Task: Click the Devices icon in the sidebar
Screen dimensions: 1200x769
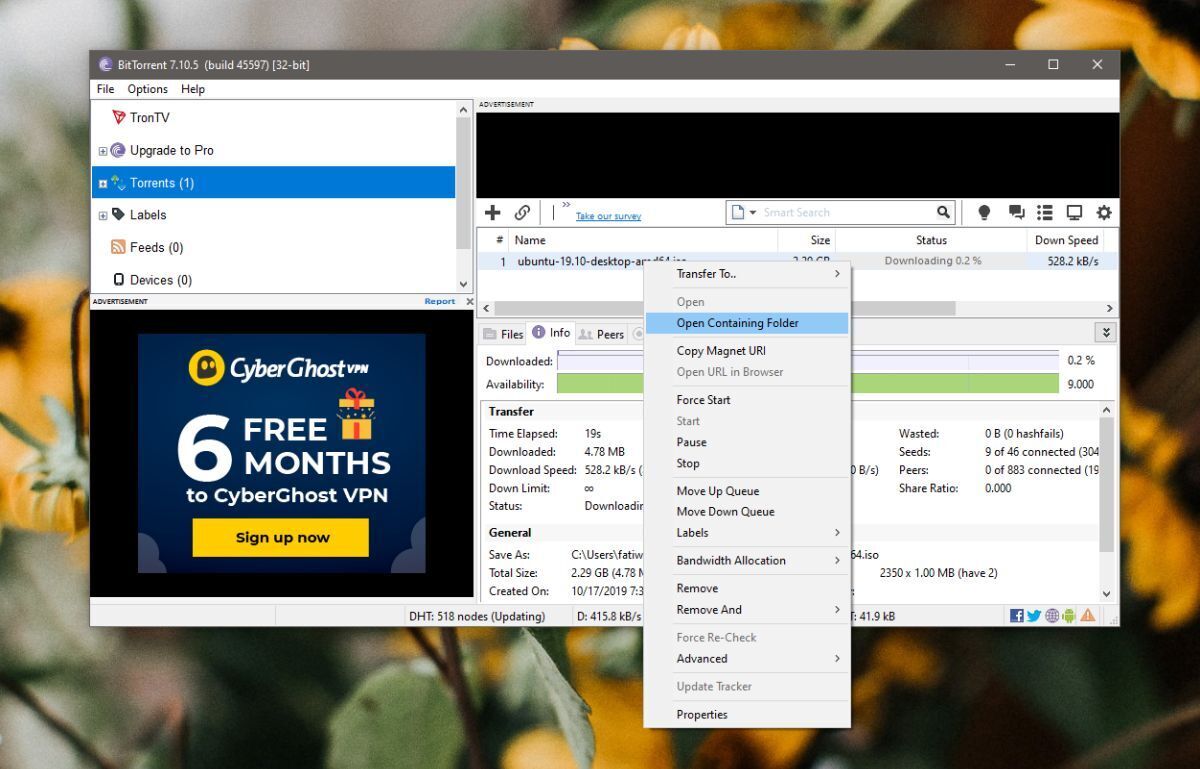Action: point(119,280)
